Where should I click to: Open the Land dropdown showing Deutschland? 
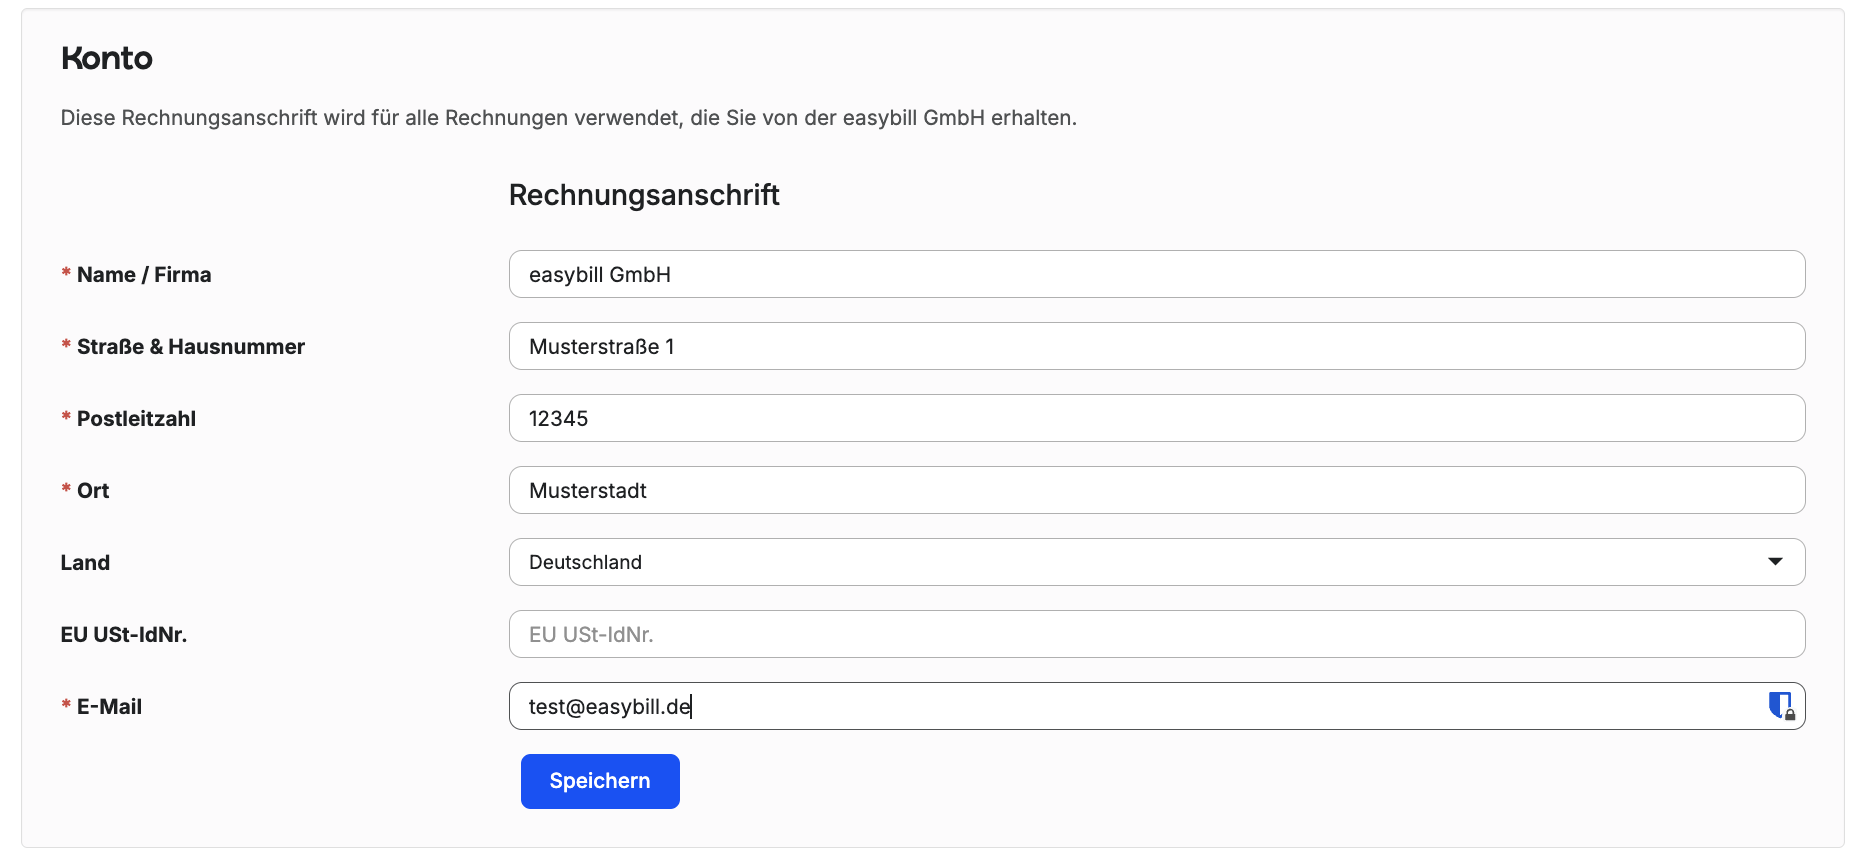tap(1157, 562)
